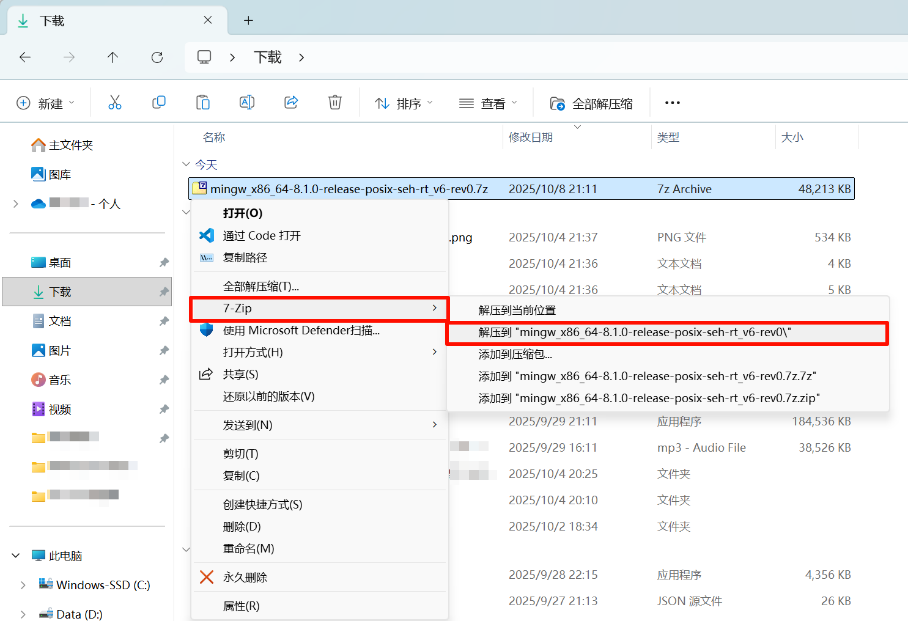
Task: Open 打开方式(H) submenu
Action: pyautogui.click(x=320, y=352)
